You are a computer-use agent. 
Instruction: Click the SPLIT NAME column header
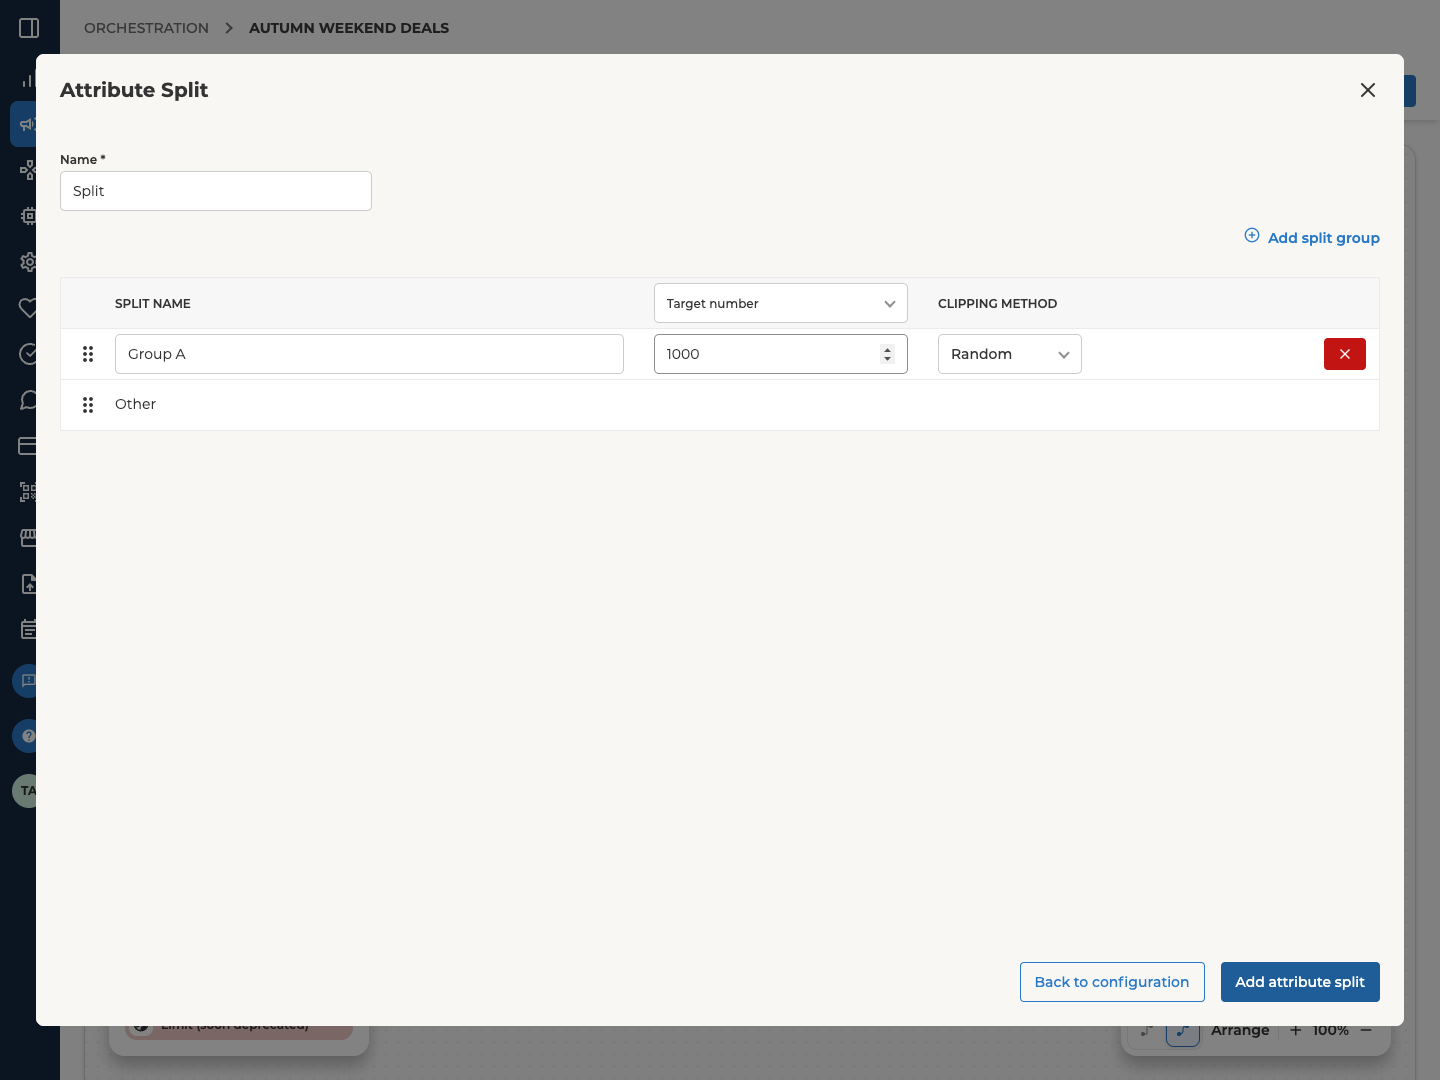click(x=153, y=304)
